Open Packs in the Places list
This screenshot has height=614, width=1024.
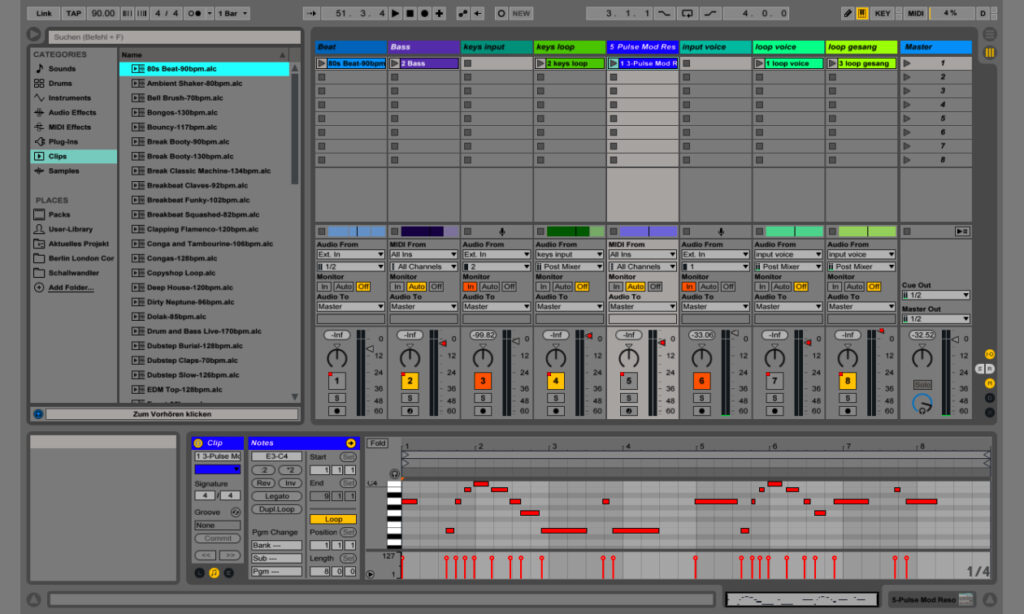coord(59,214)
